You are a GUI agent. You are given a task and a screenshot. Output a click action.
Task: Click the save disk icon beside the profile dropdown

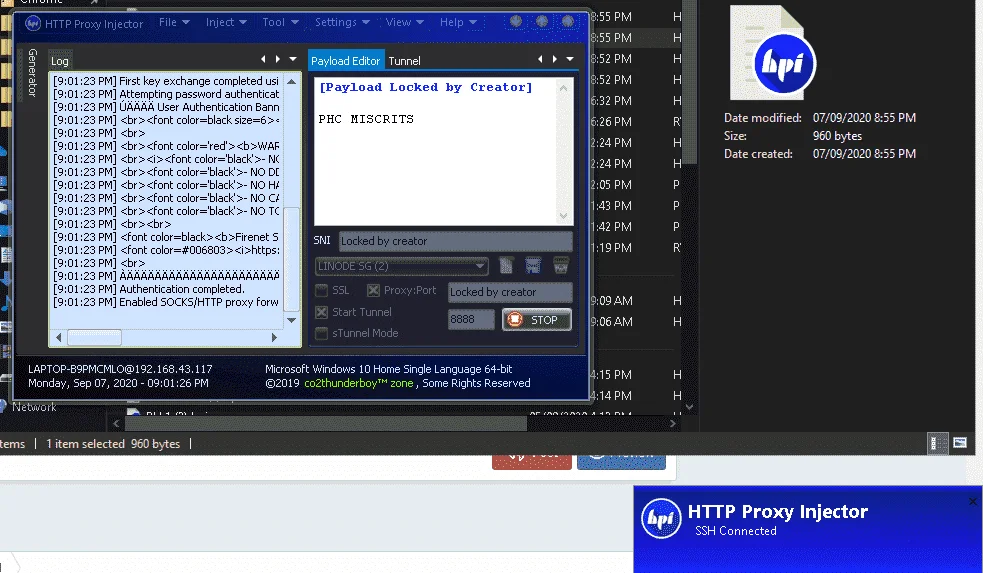(533, 265)
